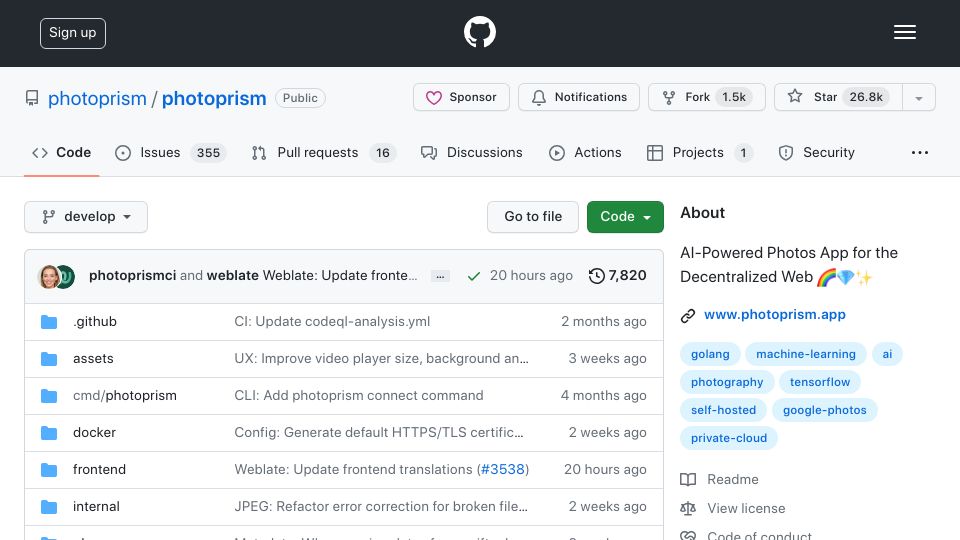This screenshot has height=540, width=960.
Task: Select the machine-learning topic tag
Action: (x=806, y=354)
